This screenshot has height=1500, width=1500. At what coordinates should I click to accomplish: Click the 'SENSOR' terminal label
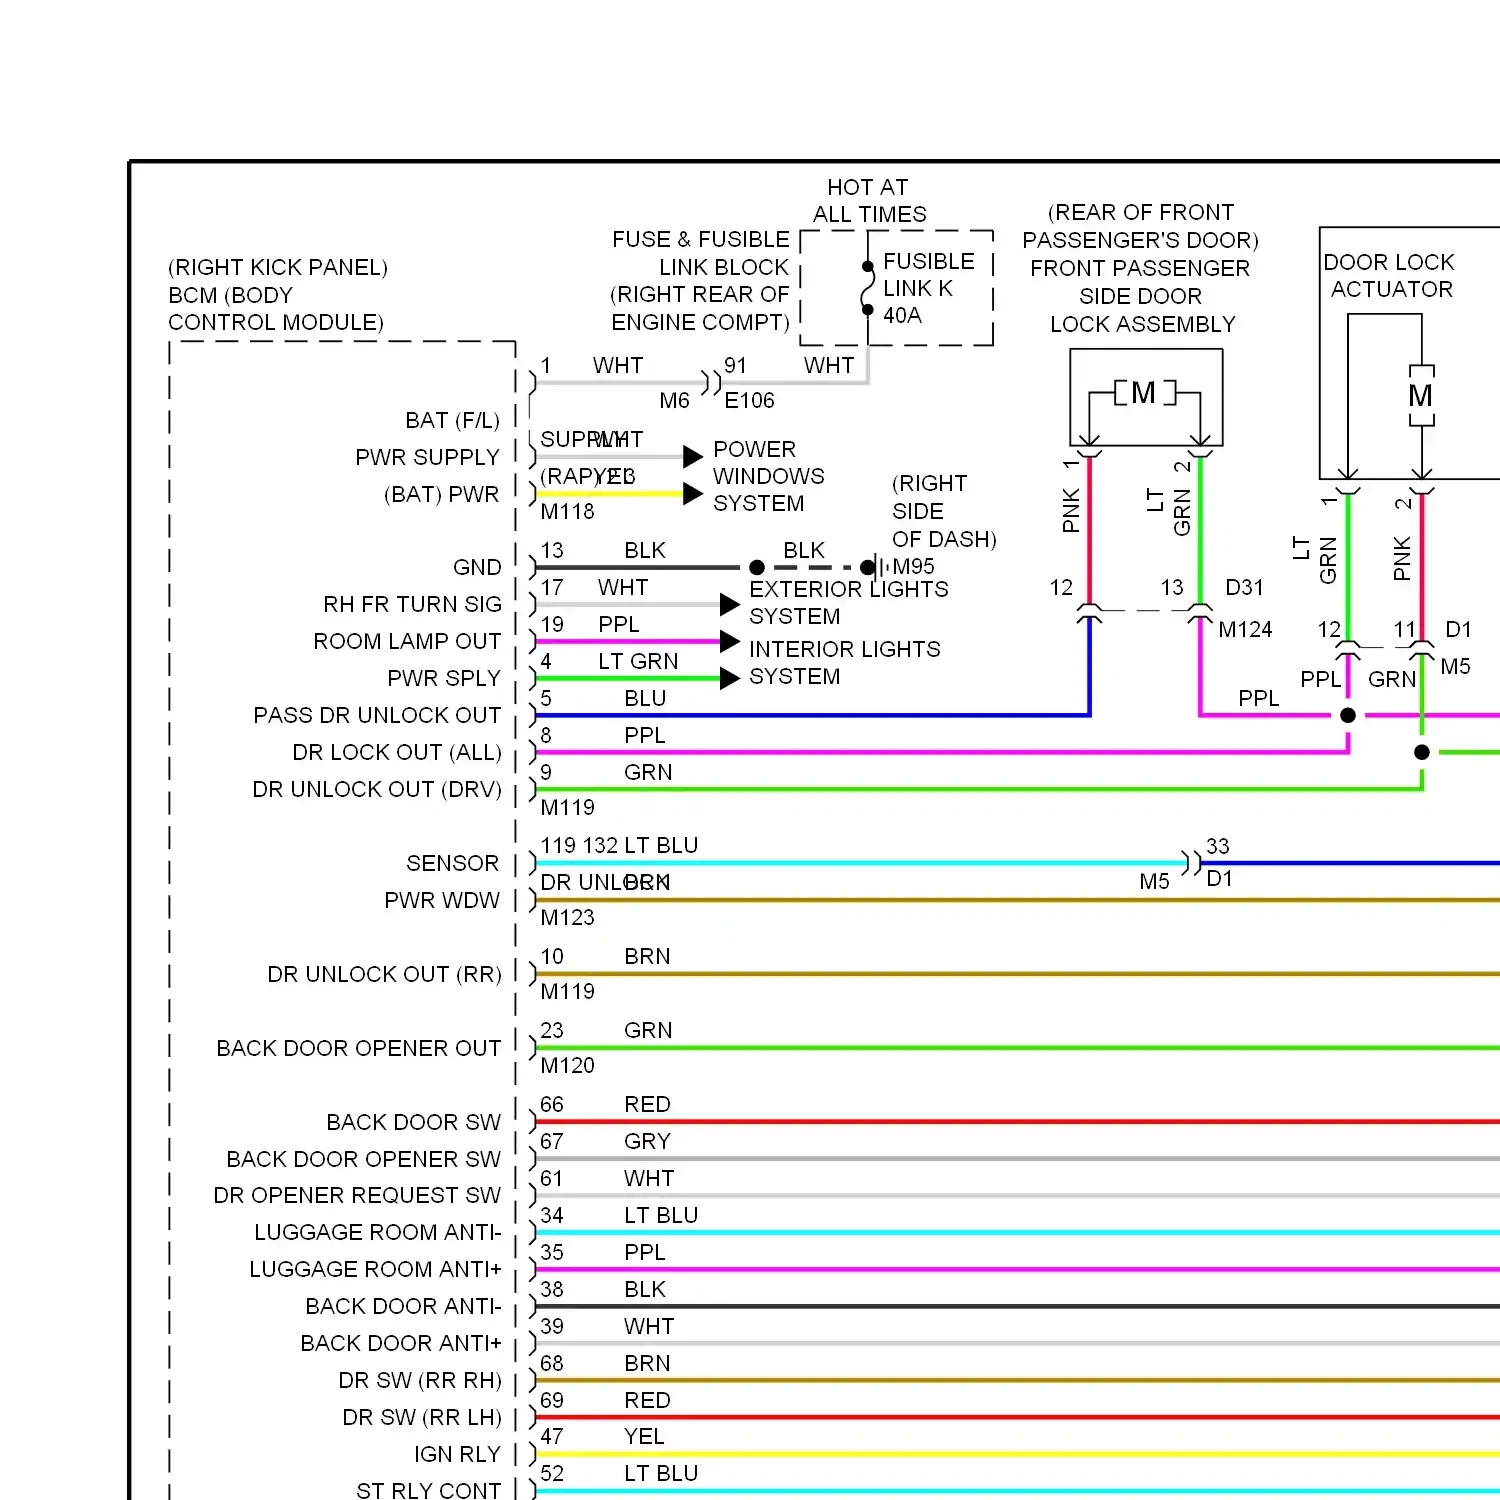452,863
